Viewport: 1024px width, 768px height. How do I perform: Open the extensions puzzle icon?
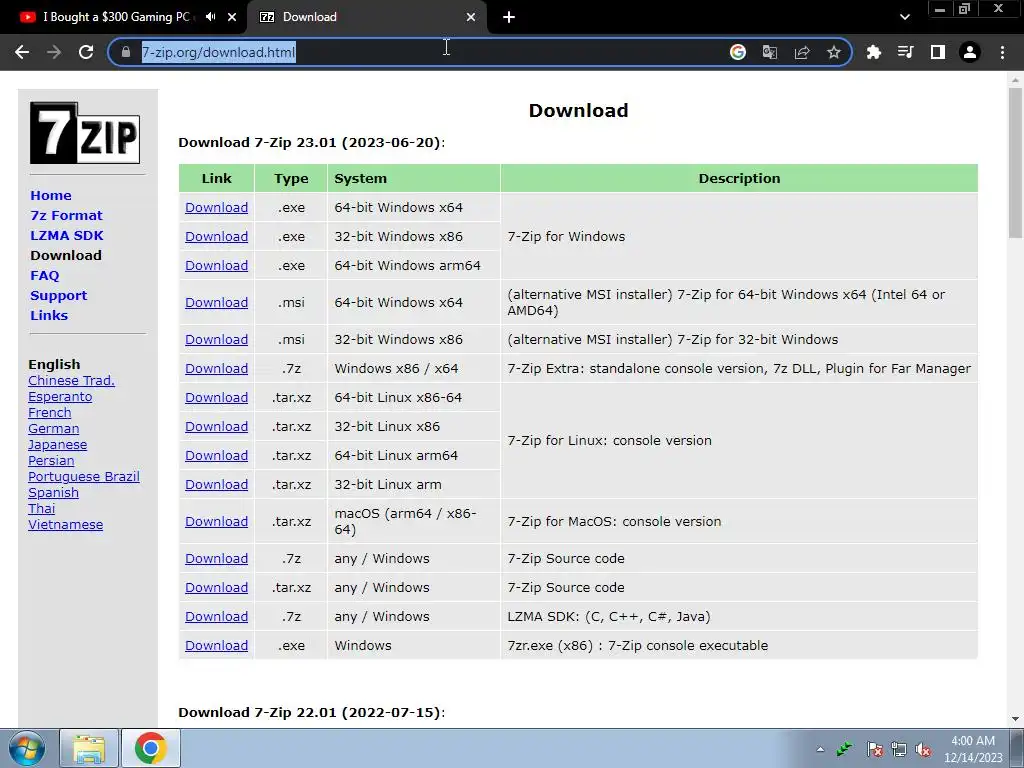click(x=874, y=52)
